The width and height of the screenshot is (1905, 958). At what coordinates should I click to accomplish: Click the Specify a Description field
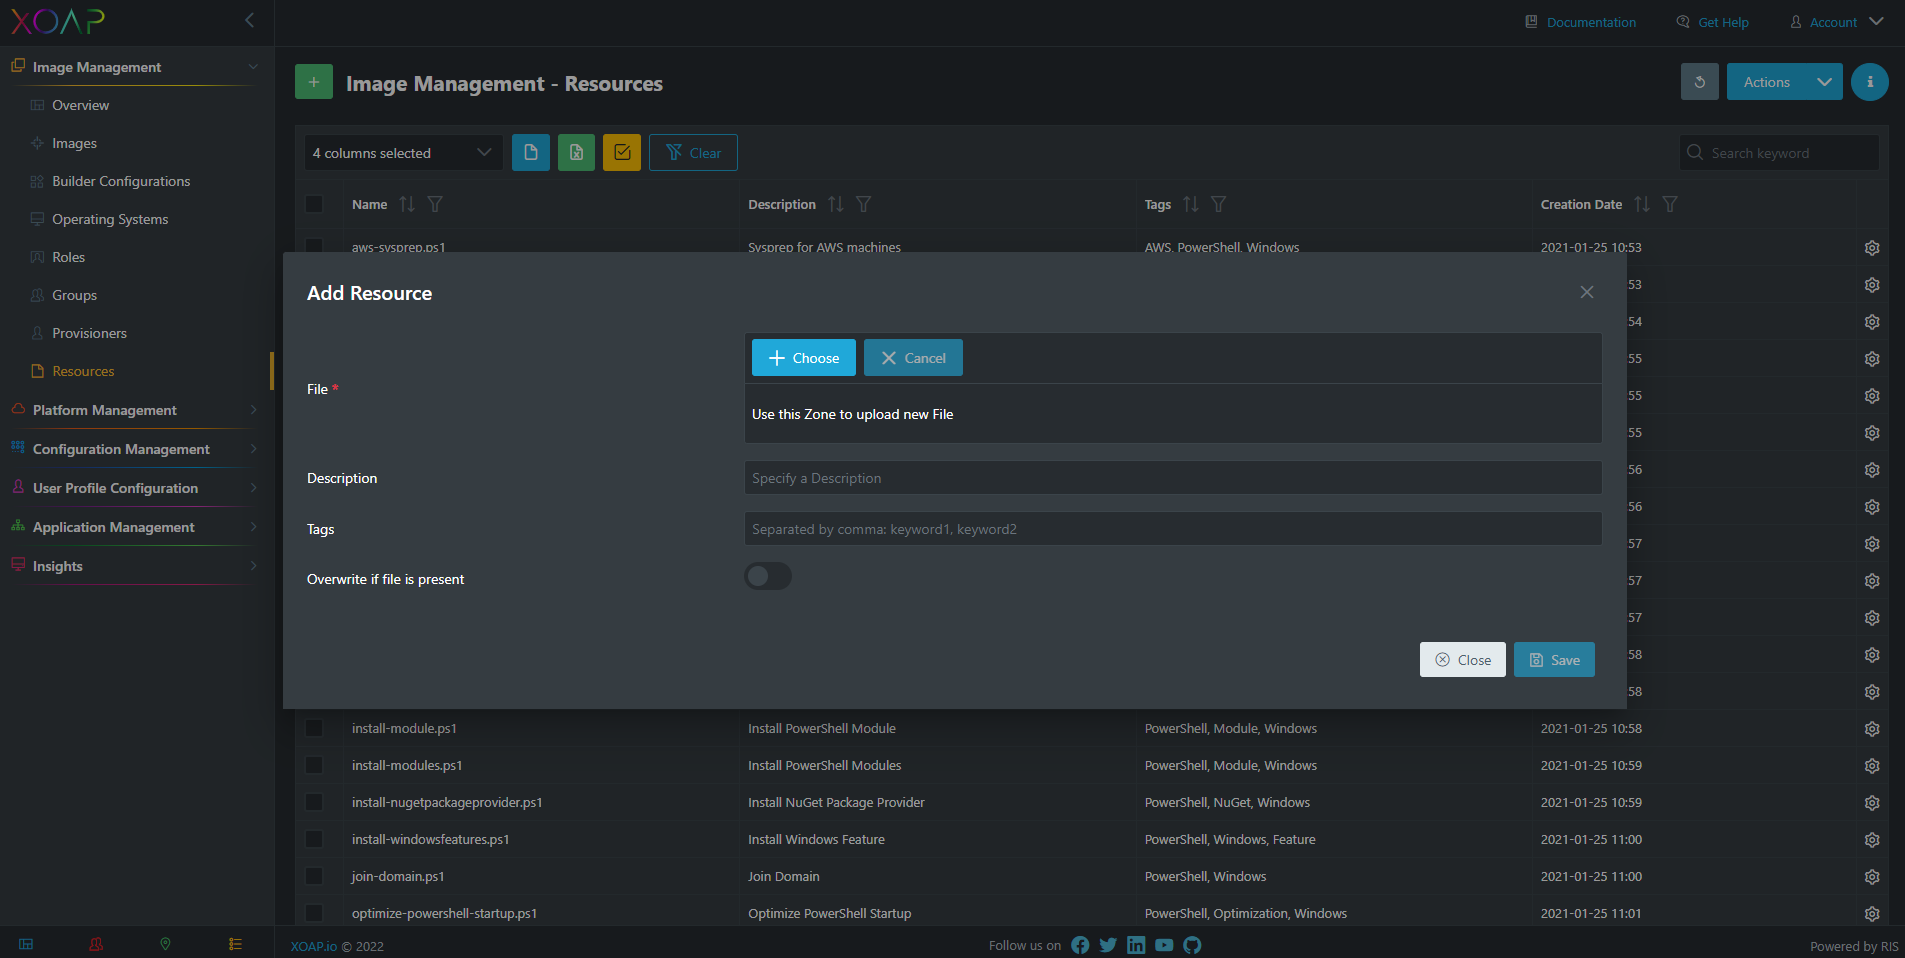tap(1173, 478)
